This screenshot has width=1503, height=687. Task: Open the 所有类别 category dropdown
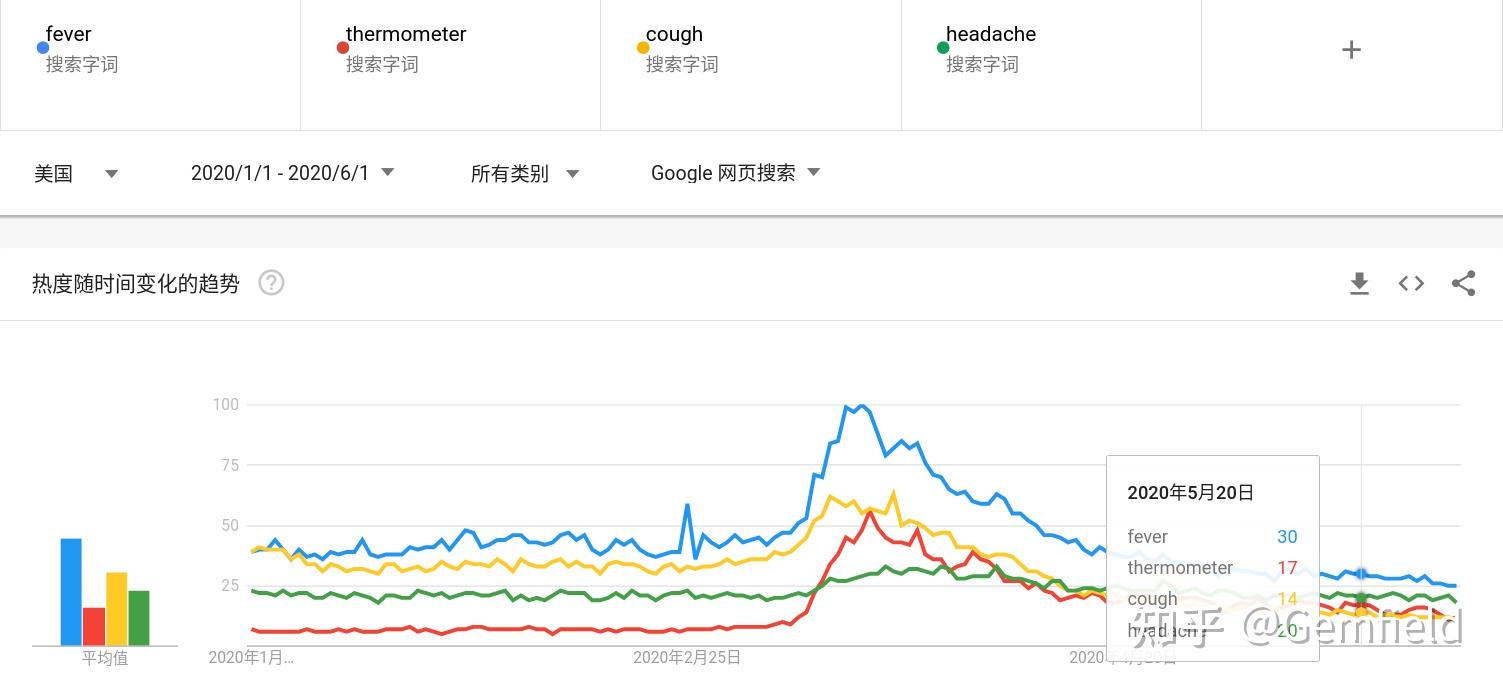click(x=525, y=173)
